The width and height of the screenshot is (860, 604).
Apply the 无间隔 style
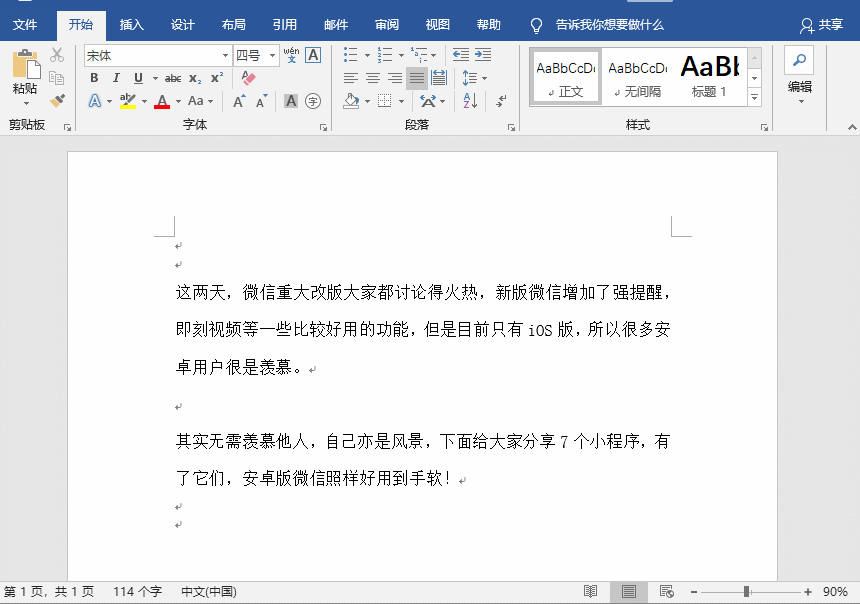(637, 77)
